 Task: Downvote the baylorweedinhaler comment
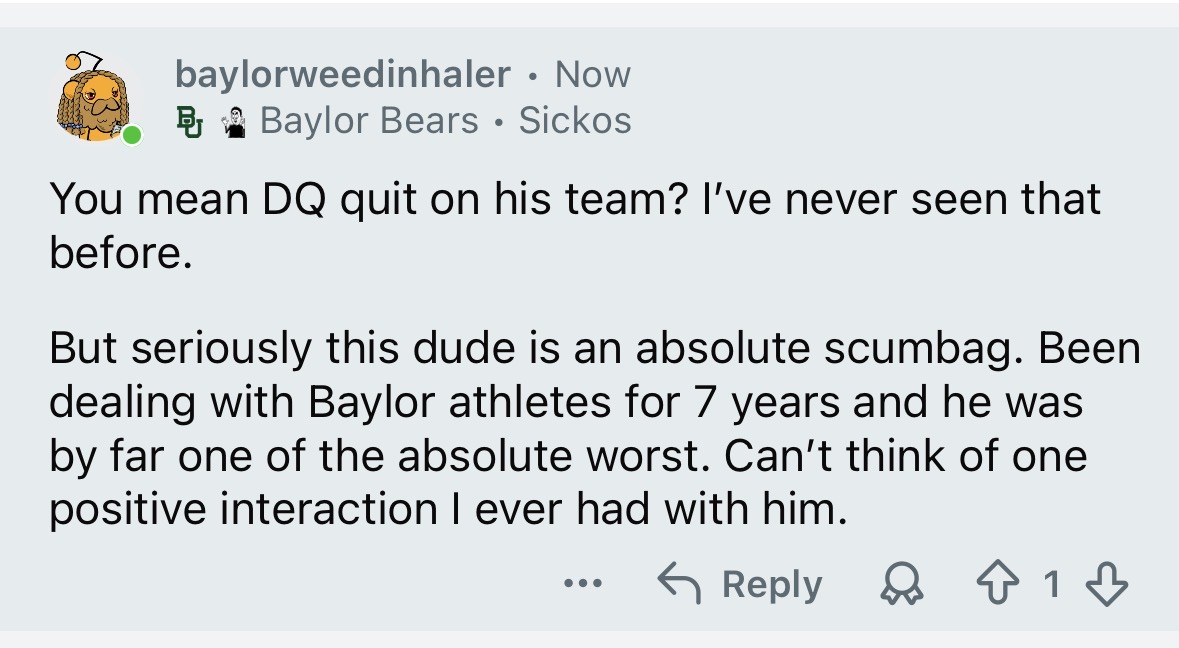[x=1107, y=585]
